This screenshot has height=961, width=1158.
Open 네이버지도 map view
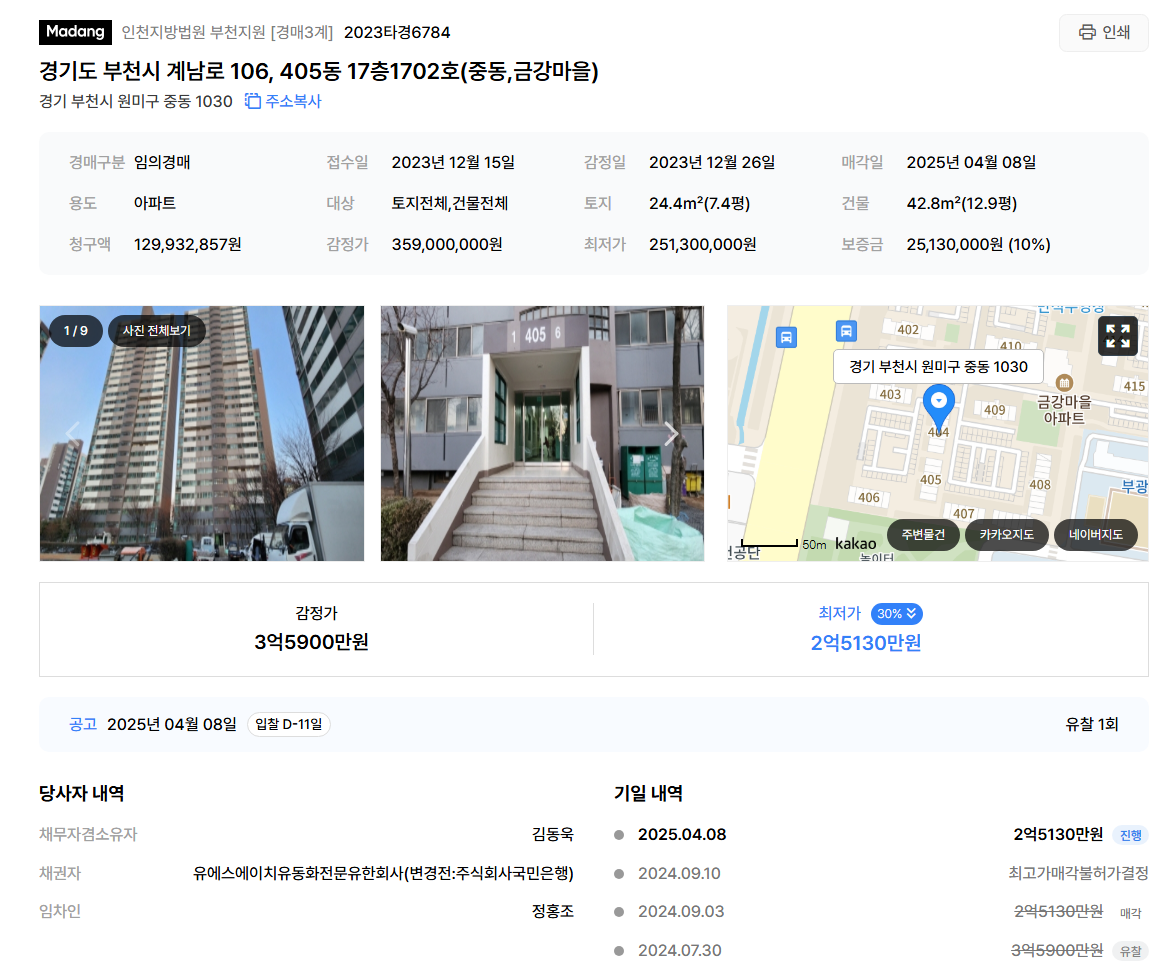tap(1096, 534)
